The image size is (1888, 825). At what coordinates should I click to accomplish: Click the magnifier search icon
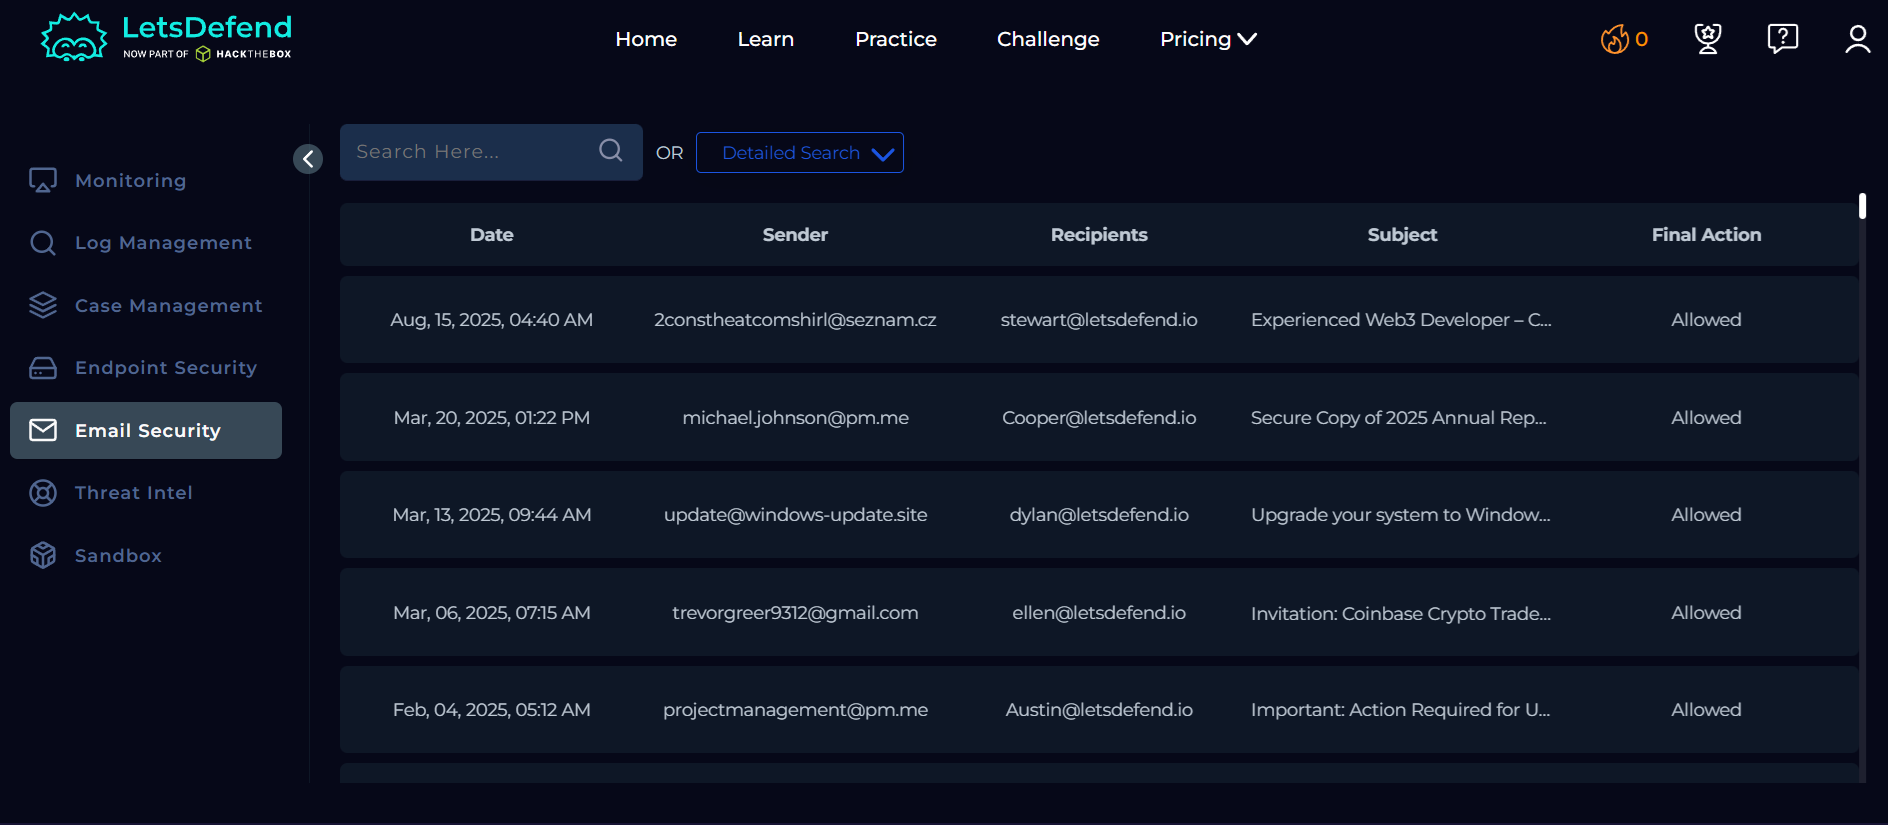(x=610, y=151)
